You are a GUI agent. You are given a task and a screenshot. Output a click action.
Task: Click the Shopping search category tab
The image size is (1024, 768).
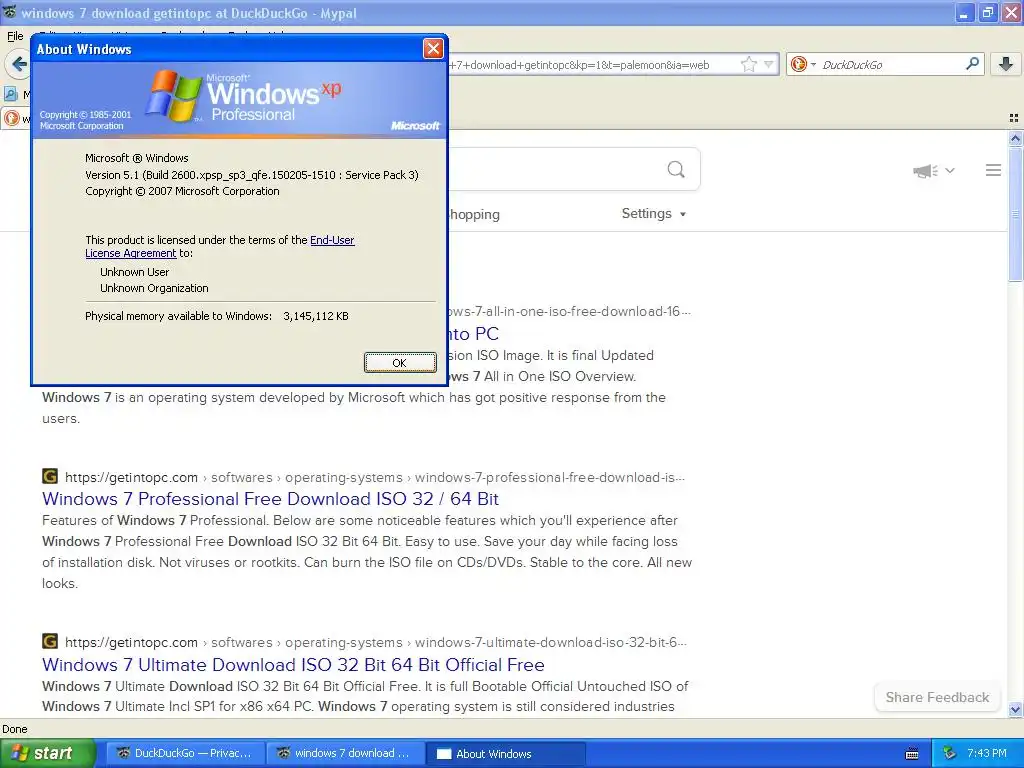pyautogui.click(x=475, y=214)
